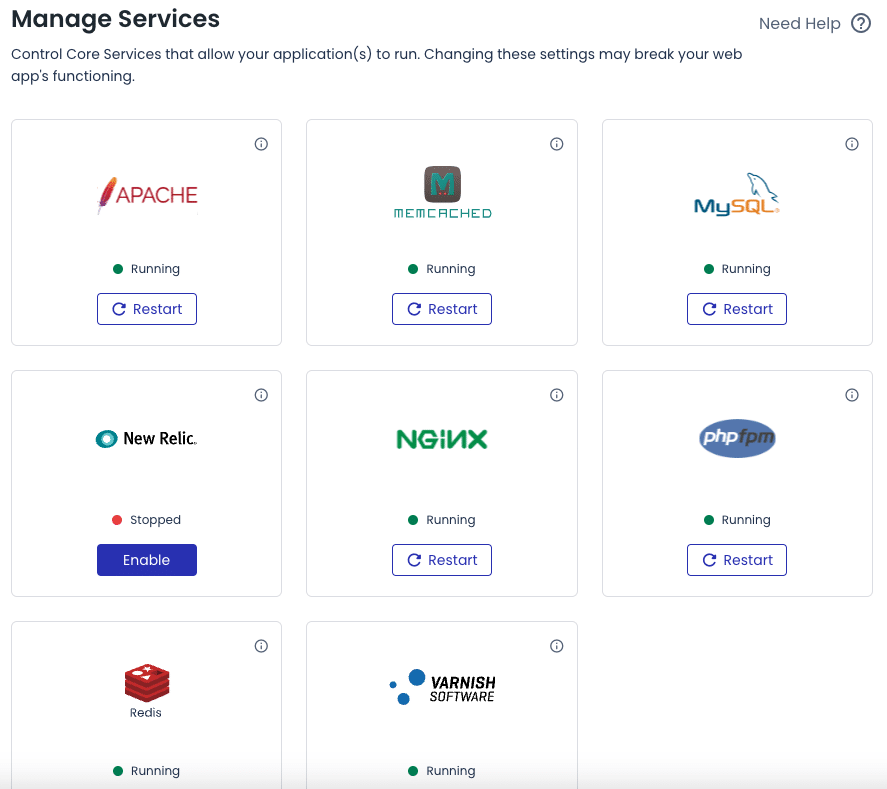Restart the MySQL service
Viewport: 887px width, 789px height.
[737, 309]
